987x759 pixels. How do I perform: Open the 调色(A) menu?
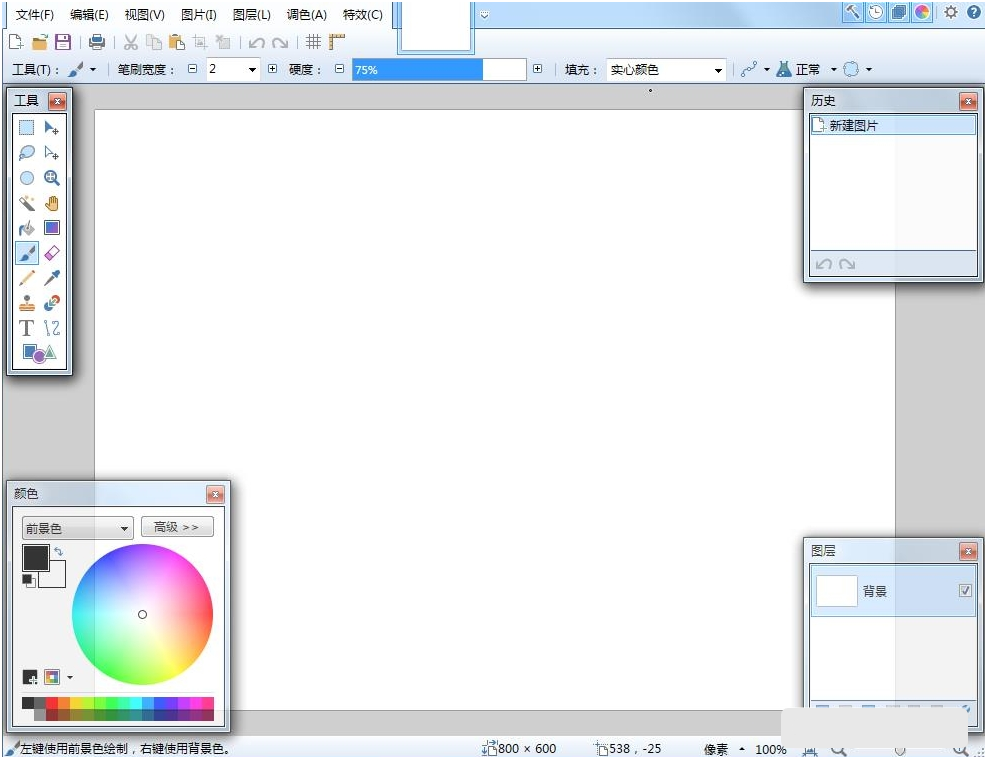pos(306,15)
